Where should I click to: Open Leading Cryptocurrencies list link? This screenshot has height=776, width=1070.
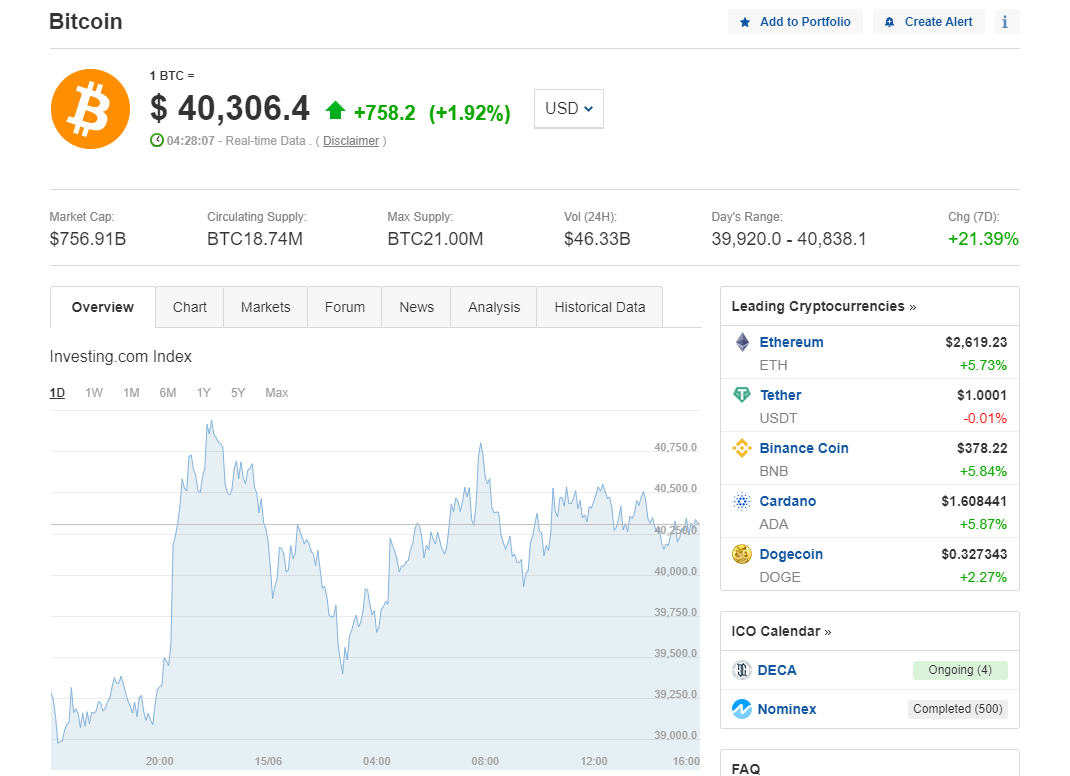(824, 306)
